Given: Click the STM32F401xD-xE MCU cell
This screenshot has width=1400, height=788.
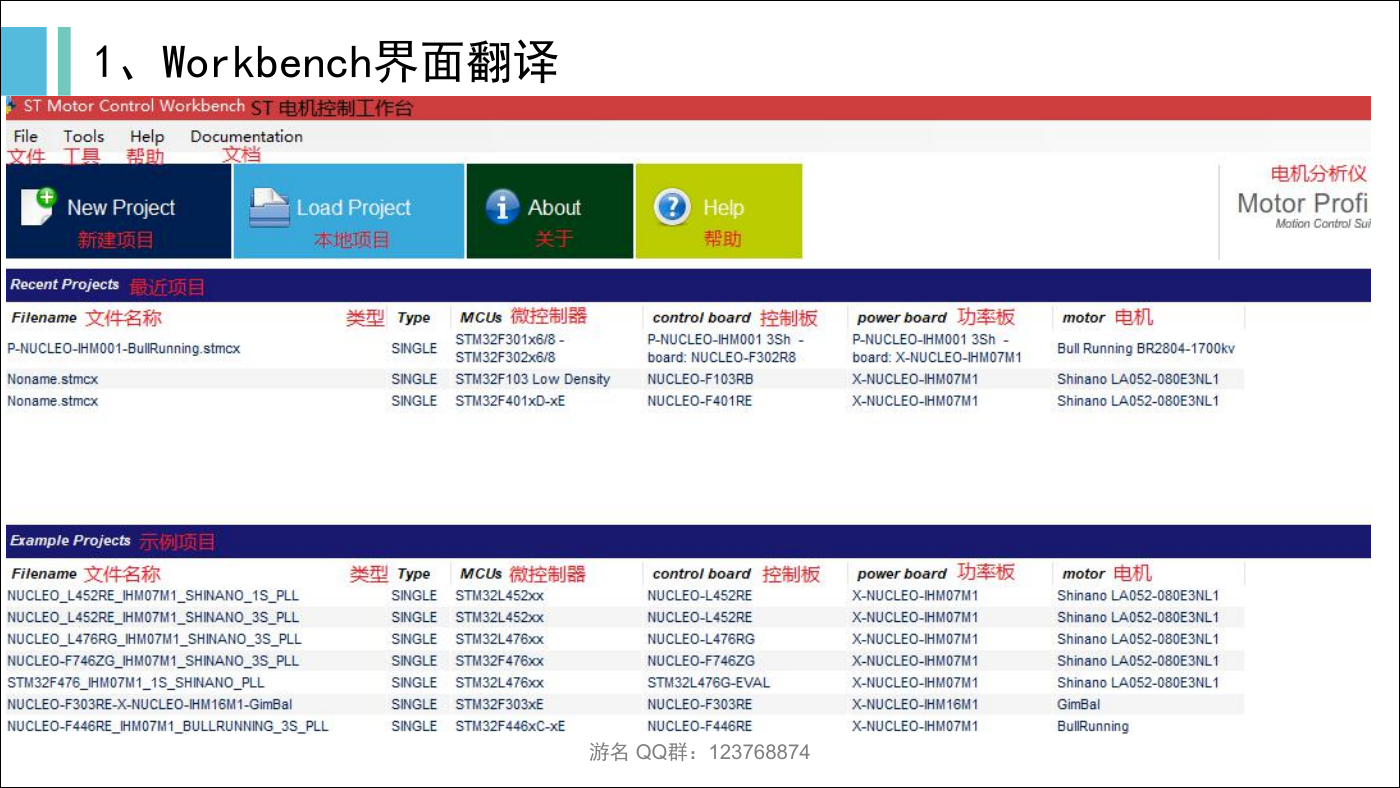Looking at the screenshot, I should (510, 401).
